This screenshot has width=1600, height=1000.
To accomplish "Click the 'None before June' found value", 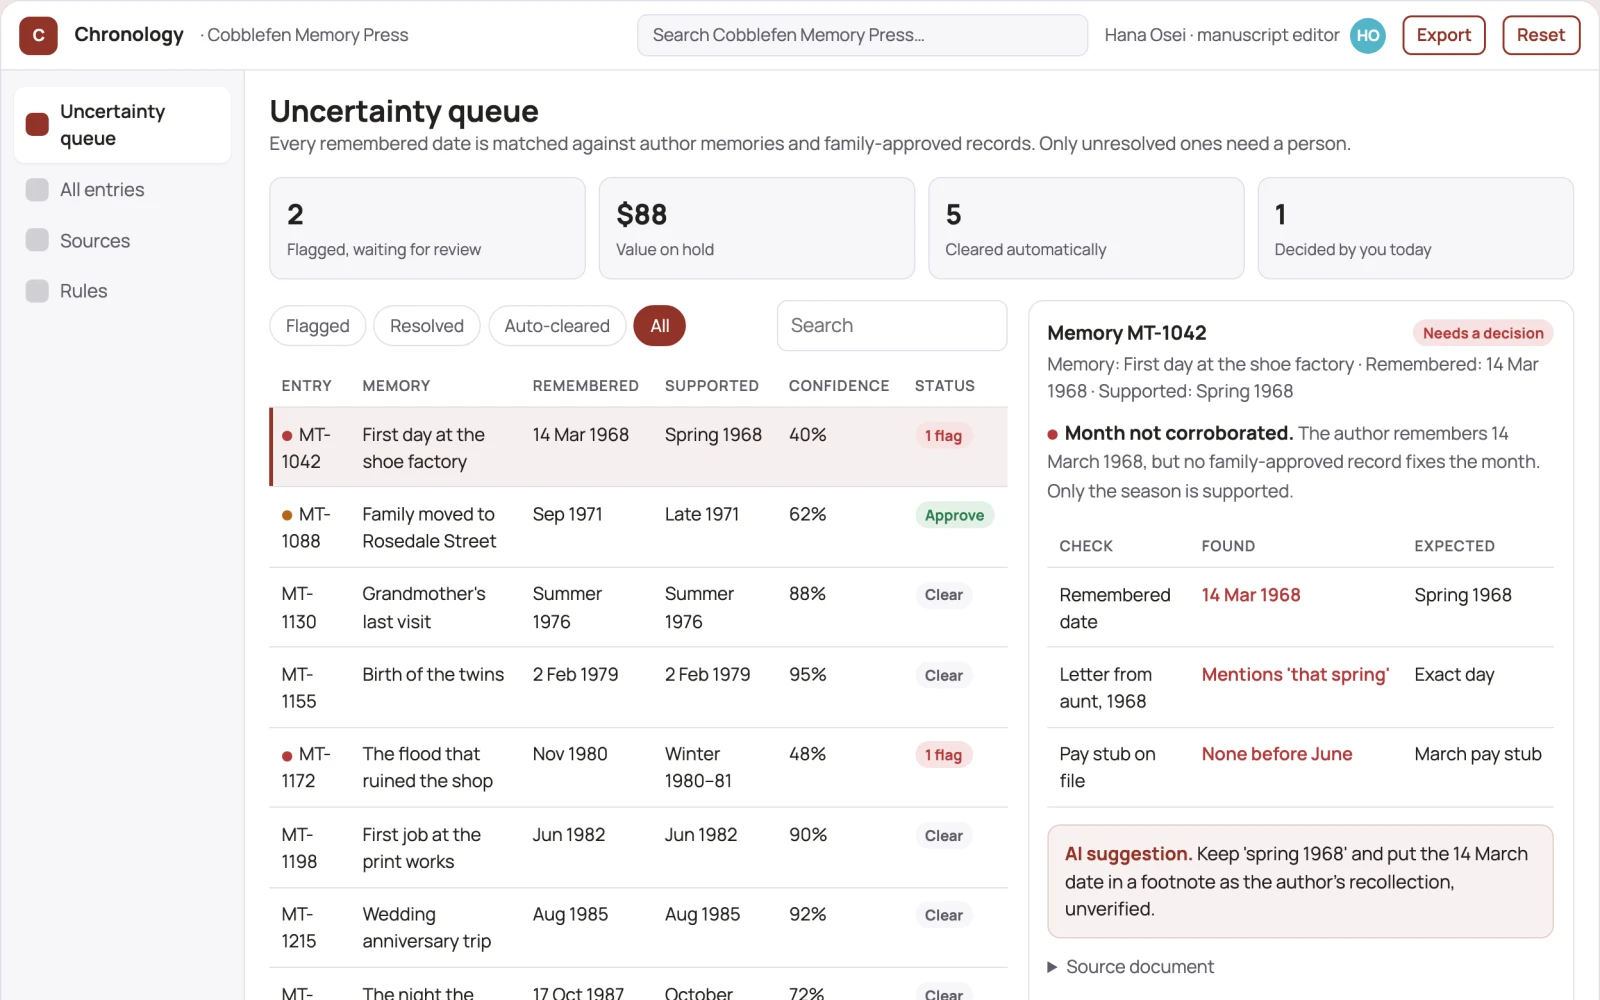I will point(1276,754).
